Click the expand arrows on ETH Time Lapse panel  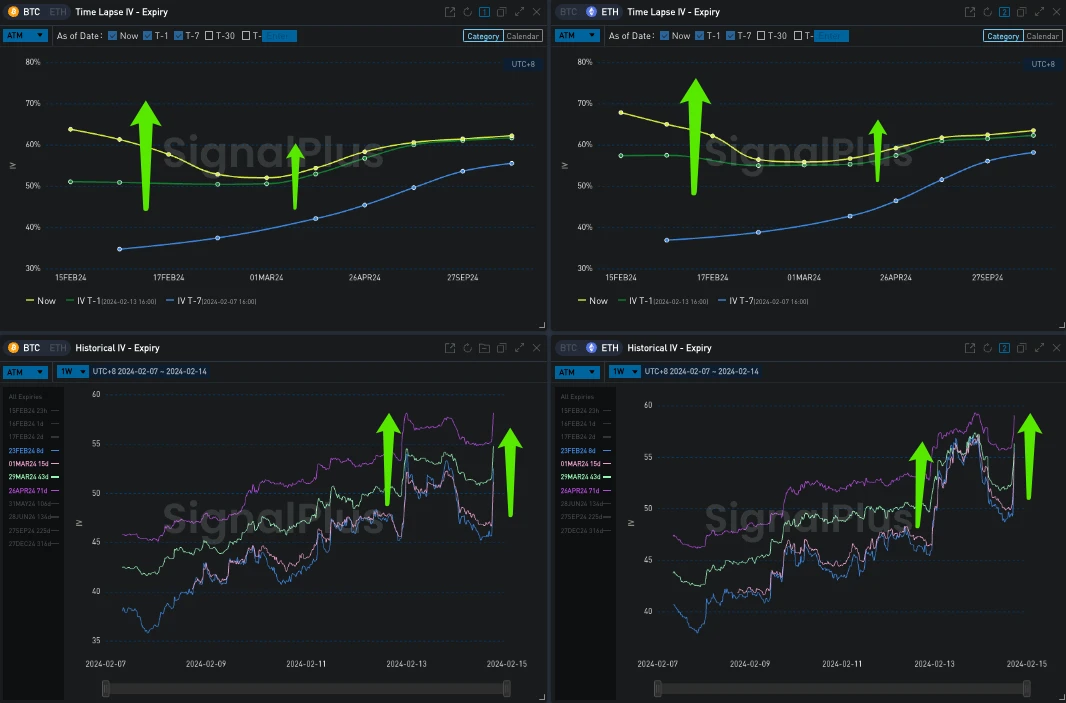pyautogui.click(x=1040, y=12)
